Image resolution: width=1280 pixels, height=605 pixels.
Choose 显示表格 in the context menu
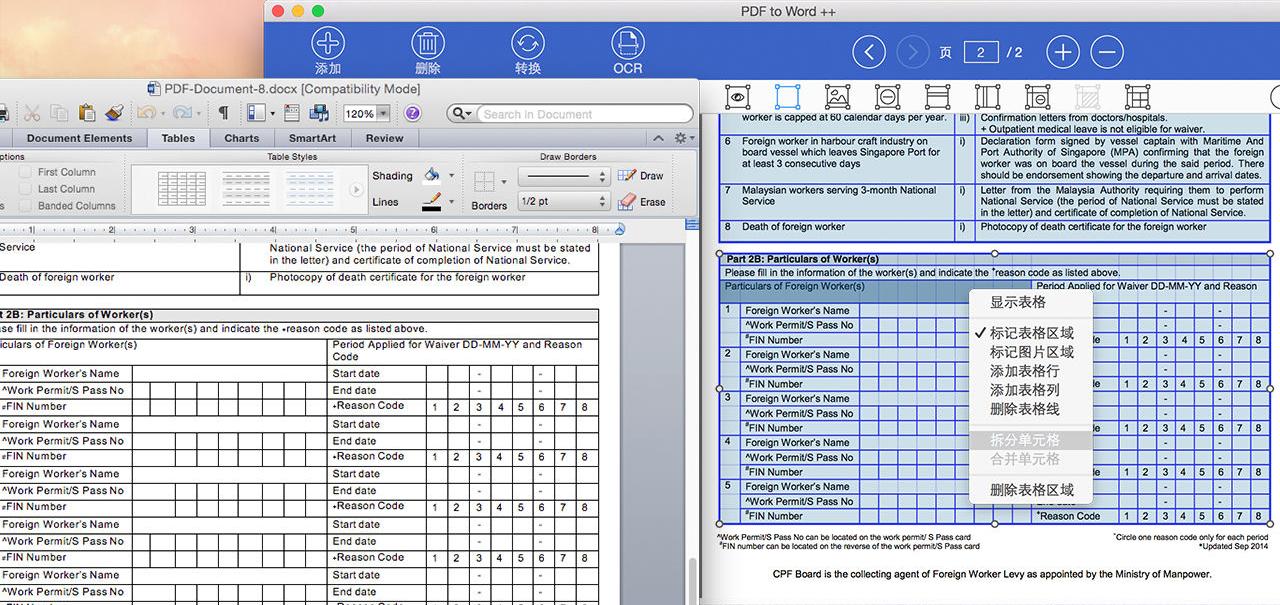click(1031, 302)
